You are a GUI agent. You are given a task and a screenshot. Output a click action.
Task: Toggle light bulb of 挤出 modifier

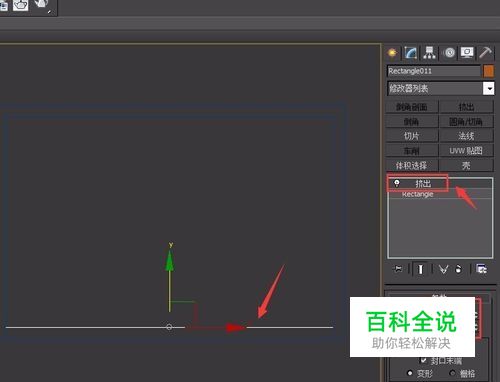(x=397, y=183)
